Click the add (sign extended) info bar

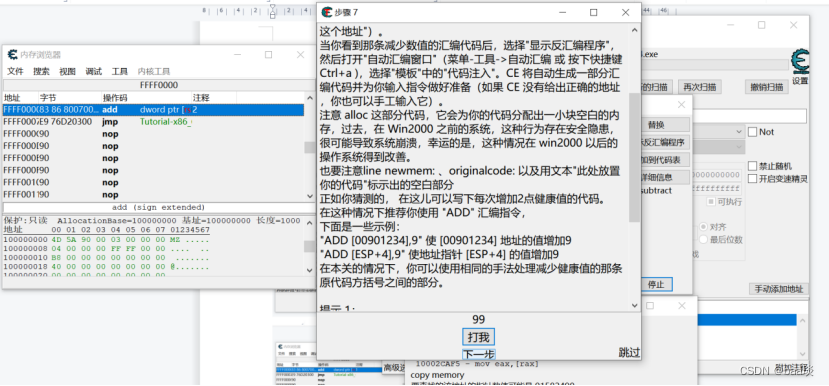[159, 207]
